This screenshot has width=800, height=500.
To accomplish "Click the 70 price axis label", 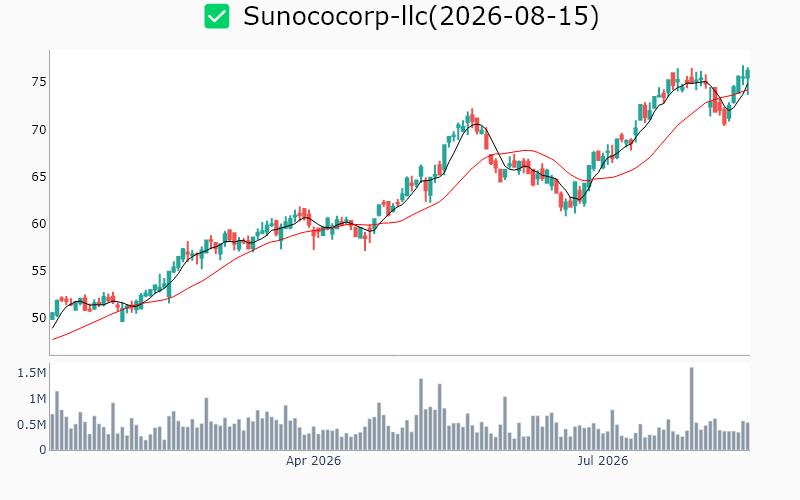I will (x=39, y=130).
